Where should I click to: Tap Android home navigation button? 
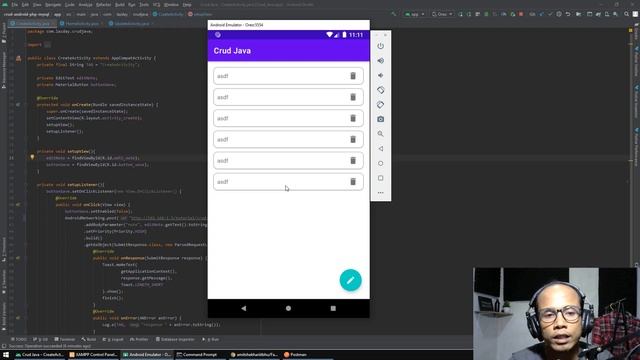288,309
